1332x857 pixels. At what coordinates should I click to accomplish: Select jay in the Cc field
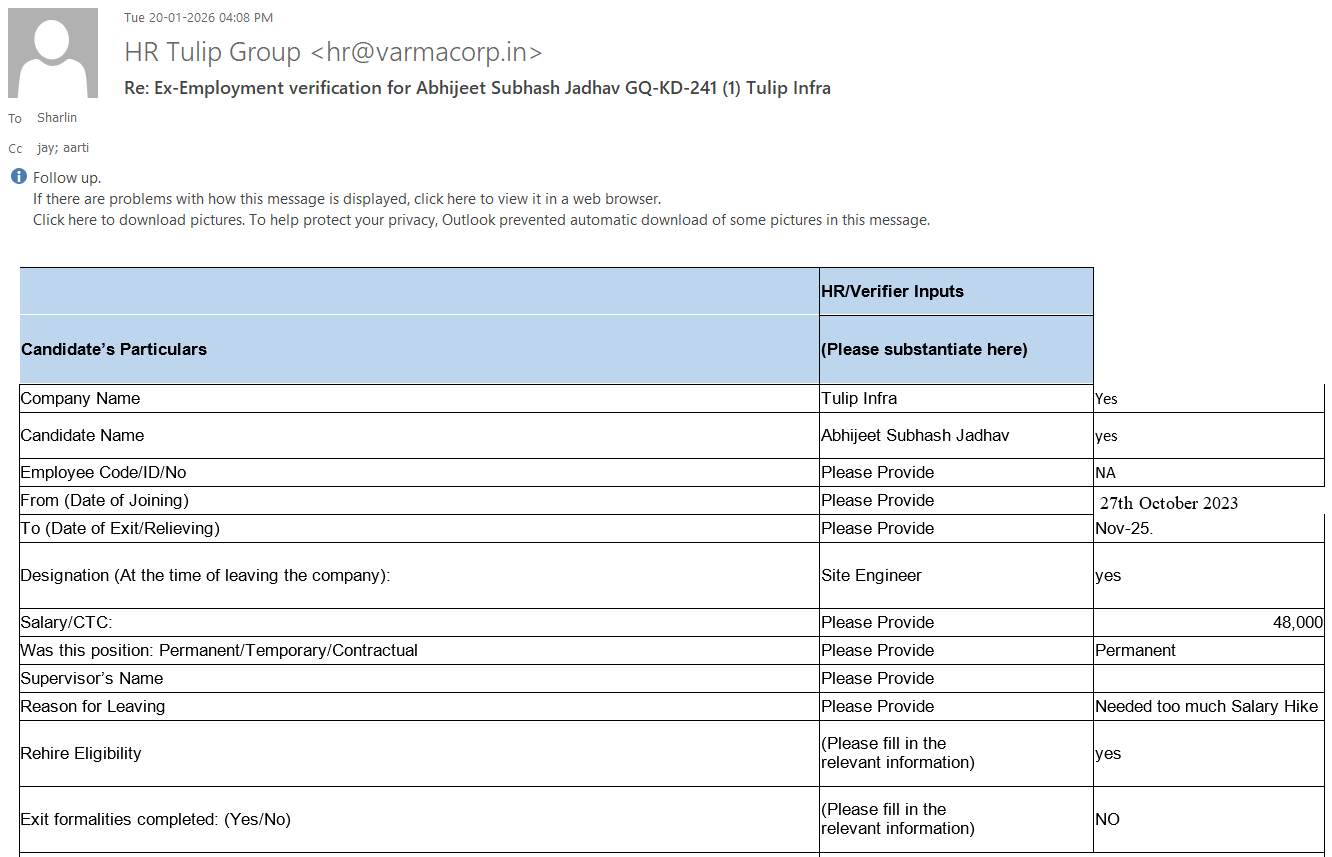pos(46,148)
